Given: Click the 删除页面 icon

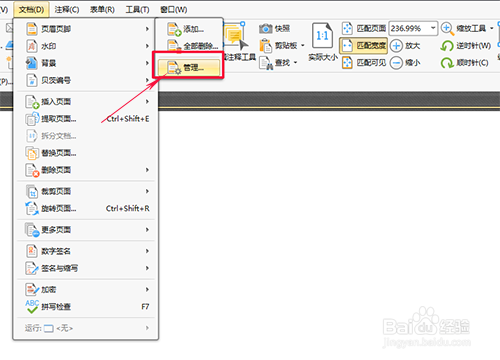Looking at the screenshot, I should 32,170.
